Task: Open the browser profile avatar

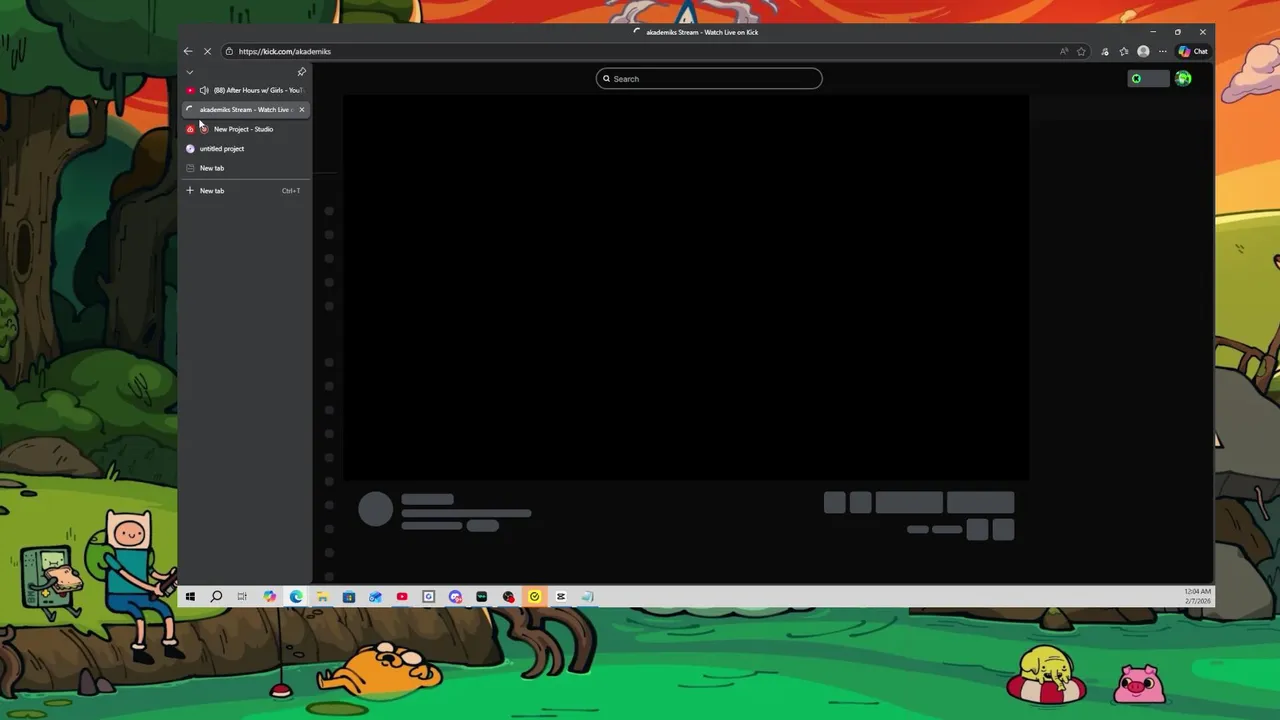Action: pyautogui.click(x=1143, y=51)
